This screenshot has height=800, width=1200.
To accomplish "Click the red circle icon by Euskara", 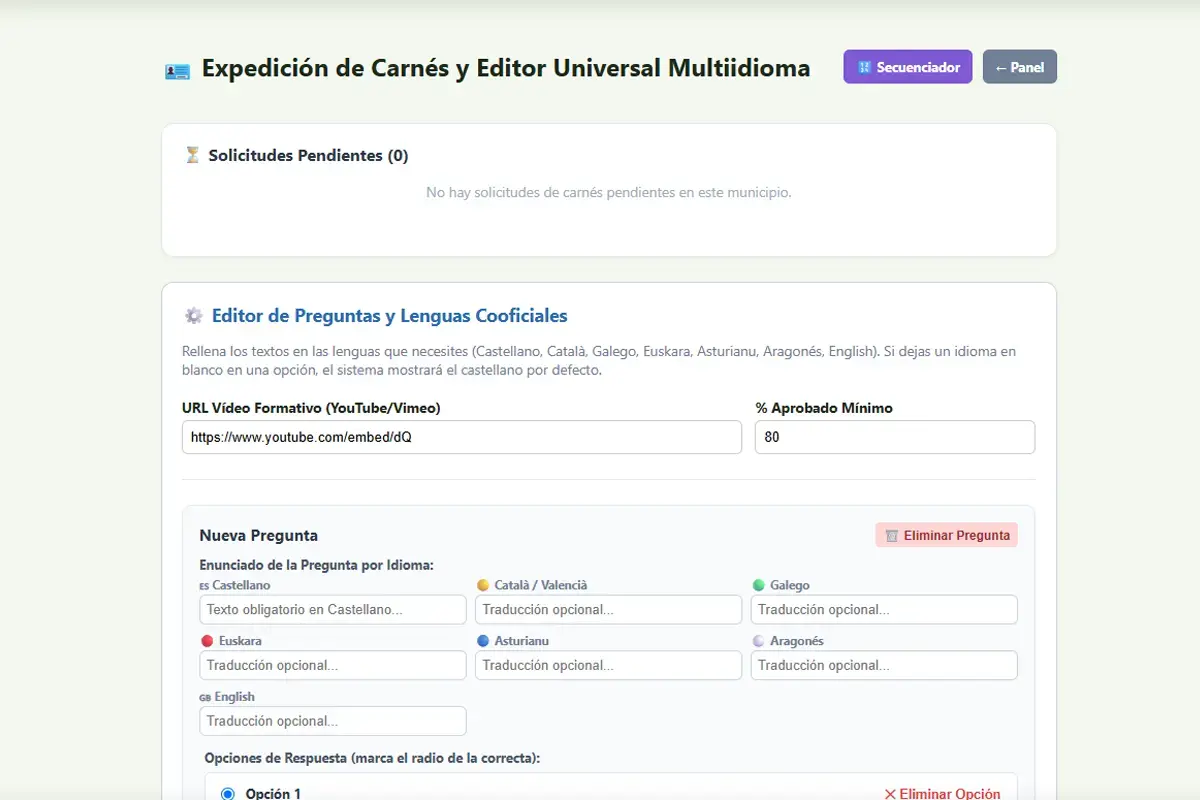I will tap(207, 641).
